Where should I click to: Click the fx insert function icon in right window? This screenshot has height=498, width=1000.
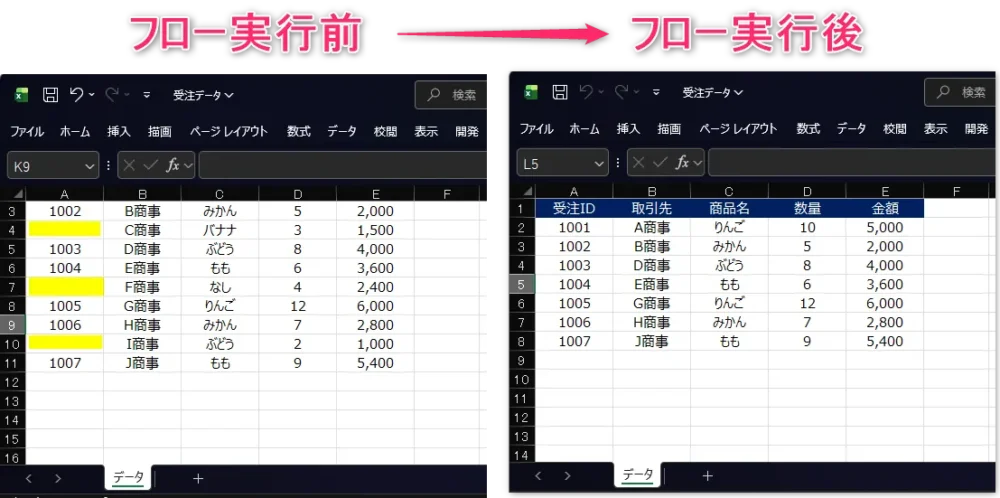(x=683, y=162)
